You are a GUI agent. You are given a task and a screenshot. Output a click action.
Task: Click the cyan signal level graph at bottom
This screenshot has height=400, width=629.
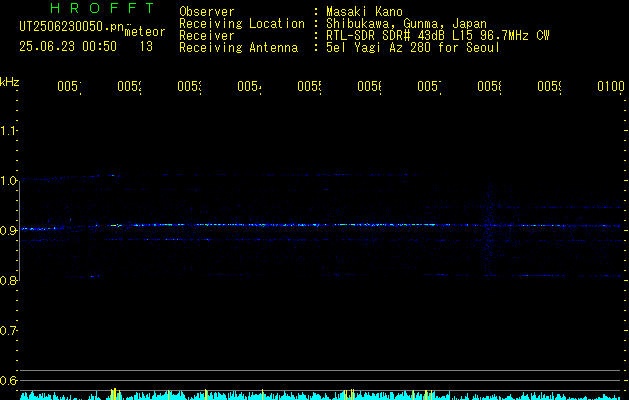point(321,395)
